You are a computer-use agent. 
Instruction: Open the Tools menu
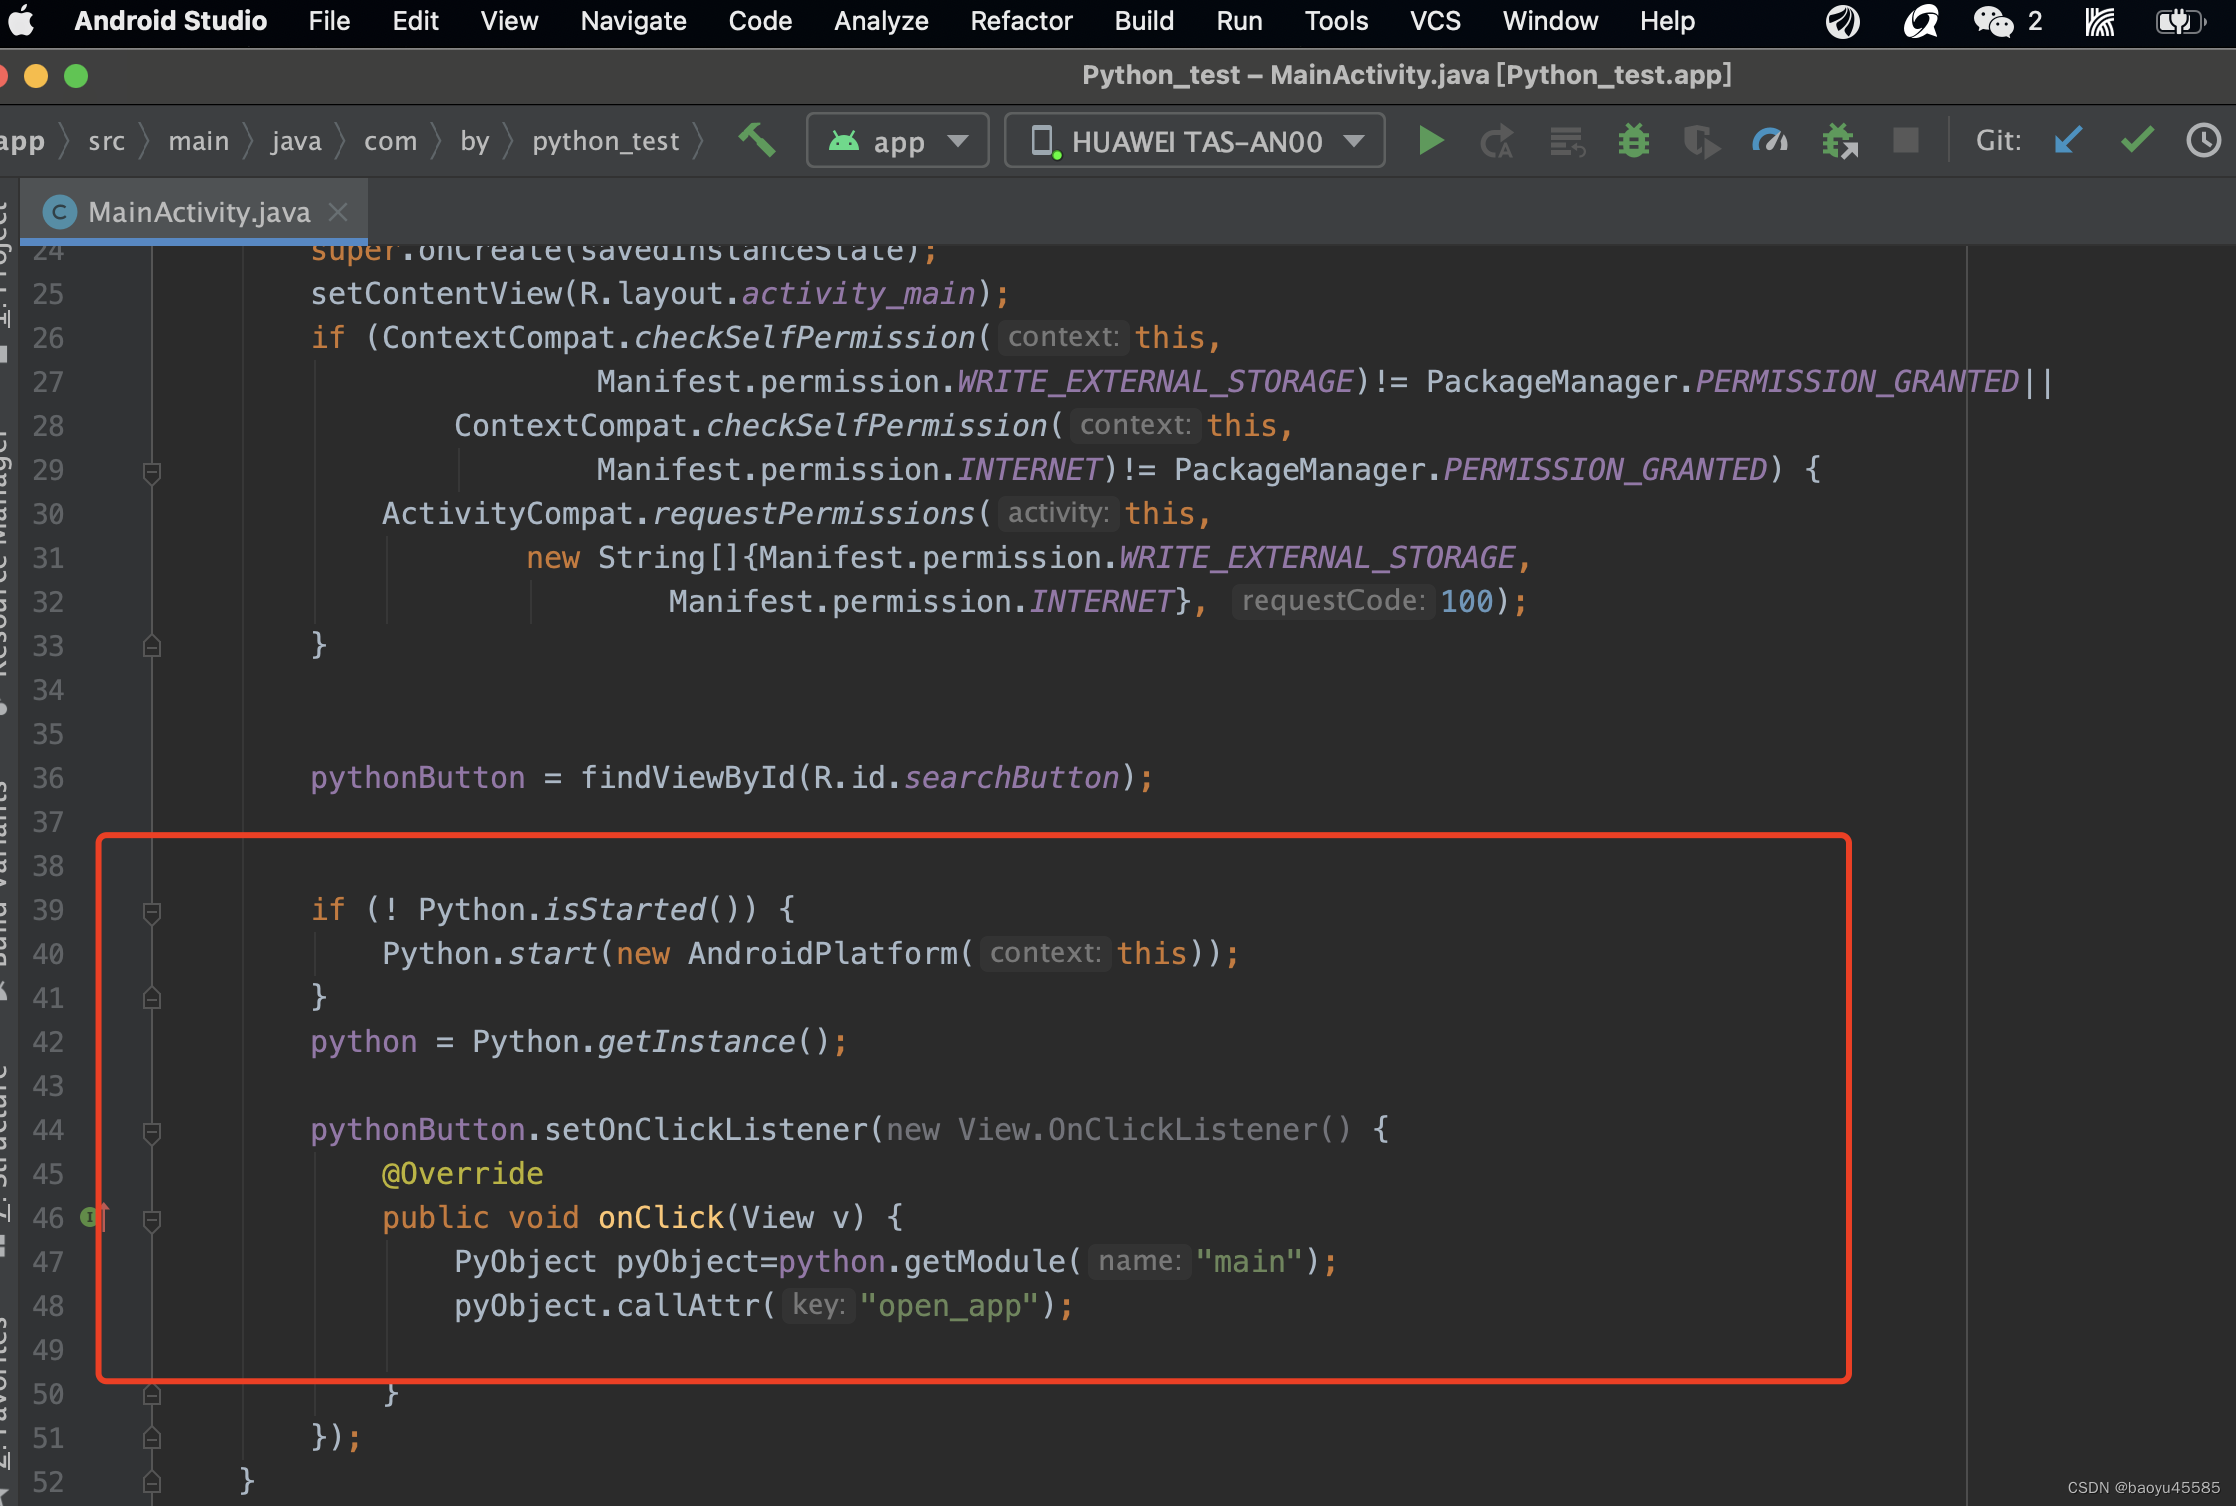coord(1336,21)
